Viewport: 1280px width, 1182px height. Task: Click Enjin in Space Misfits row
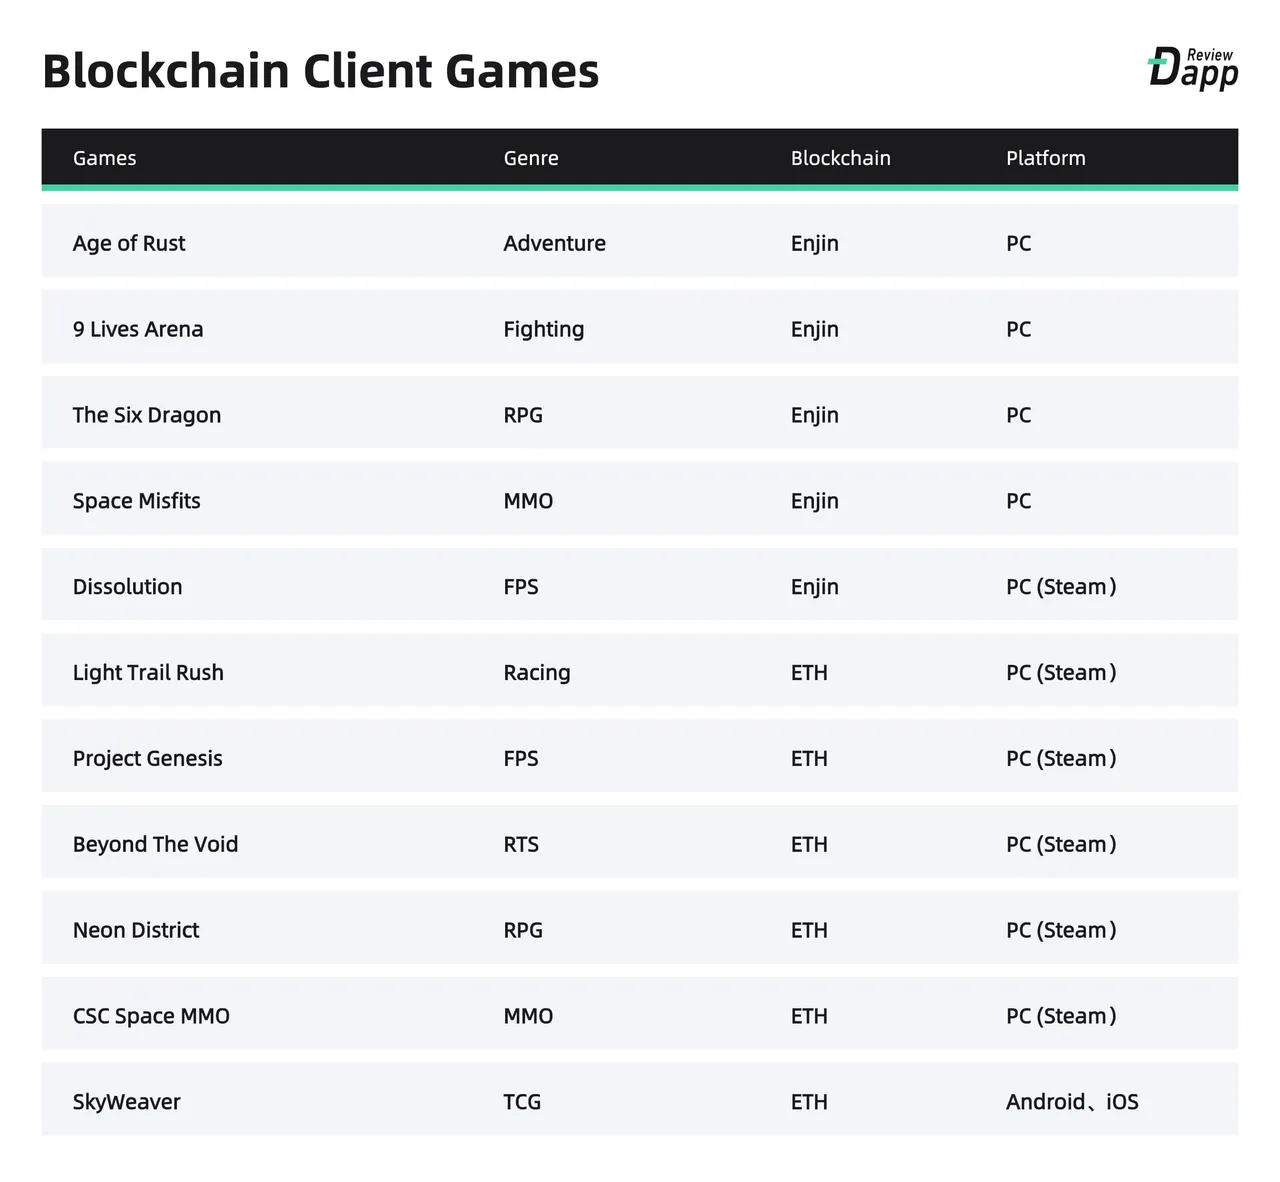click(x=814, y=501)
